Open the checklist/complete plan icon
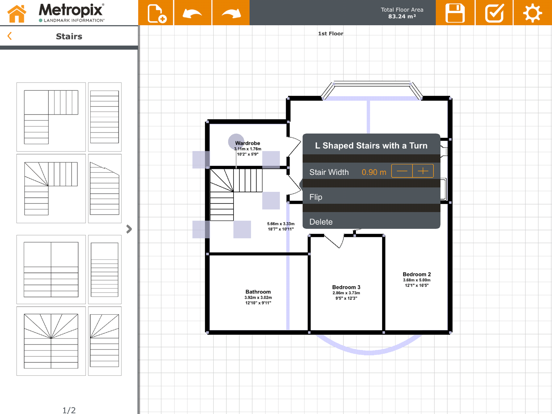The height and width of the screenshot is (414, 552). pyautogui.click(x=494, y=13)
